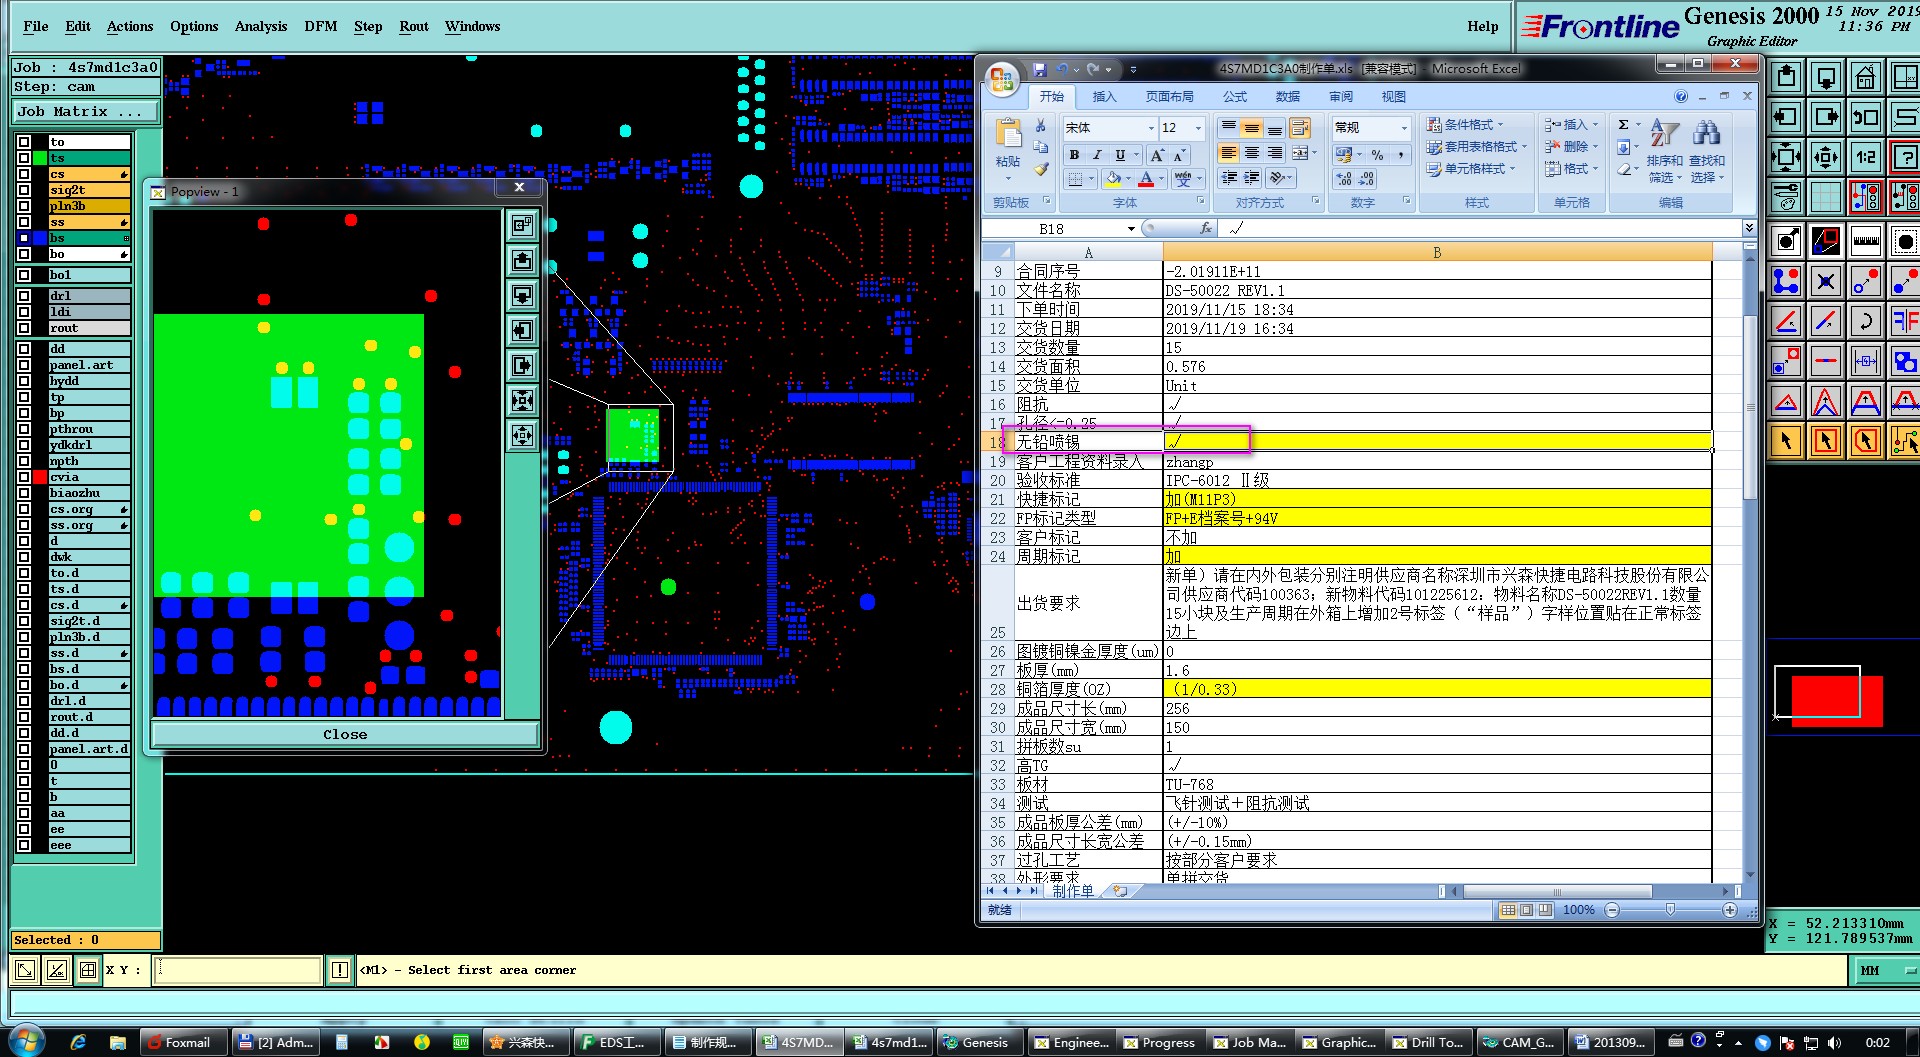This screenshot has height=1057, width=1920.
Task: Toggle the checkbox for layer 'biaozhu'
Action: tap(24, 493)
